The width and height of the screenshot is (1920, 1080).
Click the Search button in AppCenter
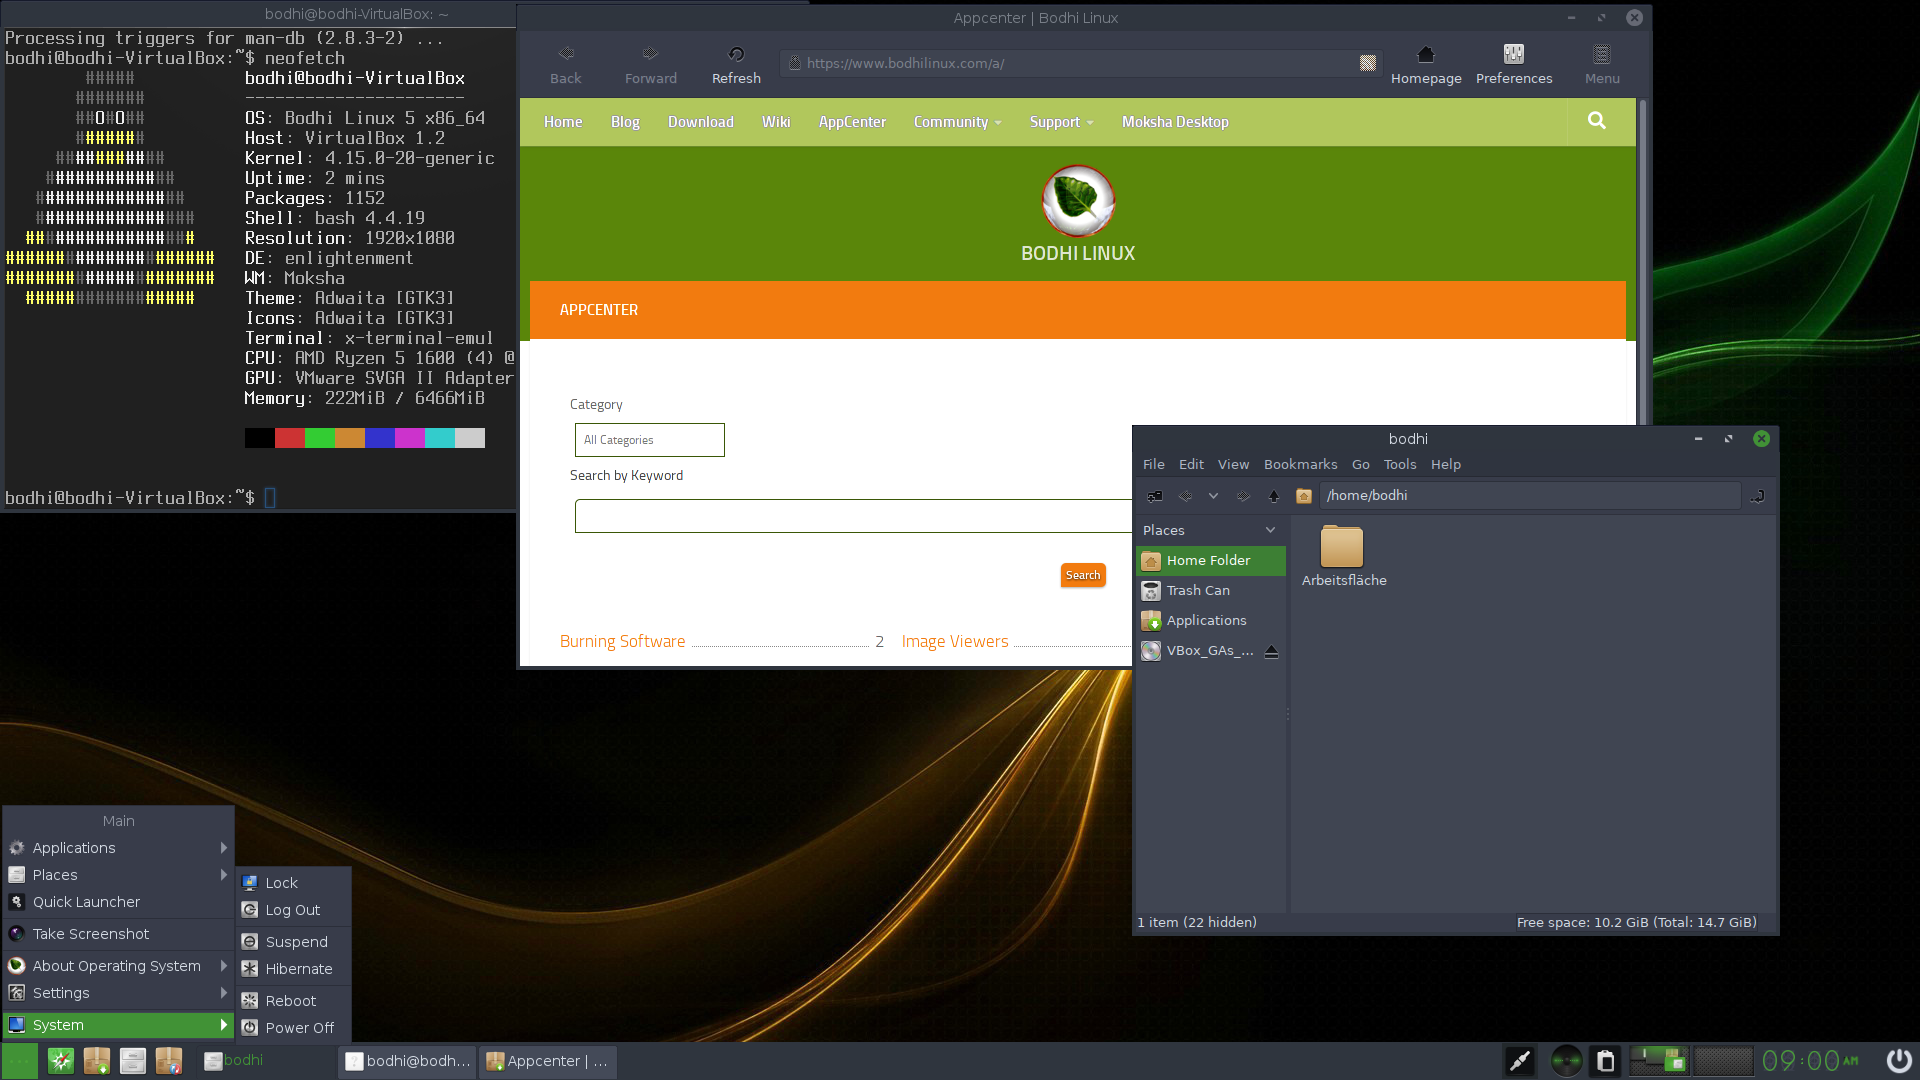1083,575
